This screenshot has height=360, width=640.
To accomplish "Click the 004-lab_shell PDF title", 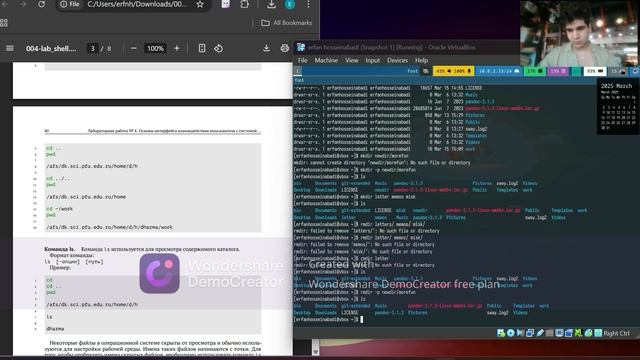I will 51,48.
